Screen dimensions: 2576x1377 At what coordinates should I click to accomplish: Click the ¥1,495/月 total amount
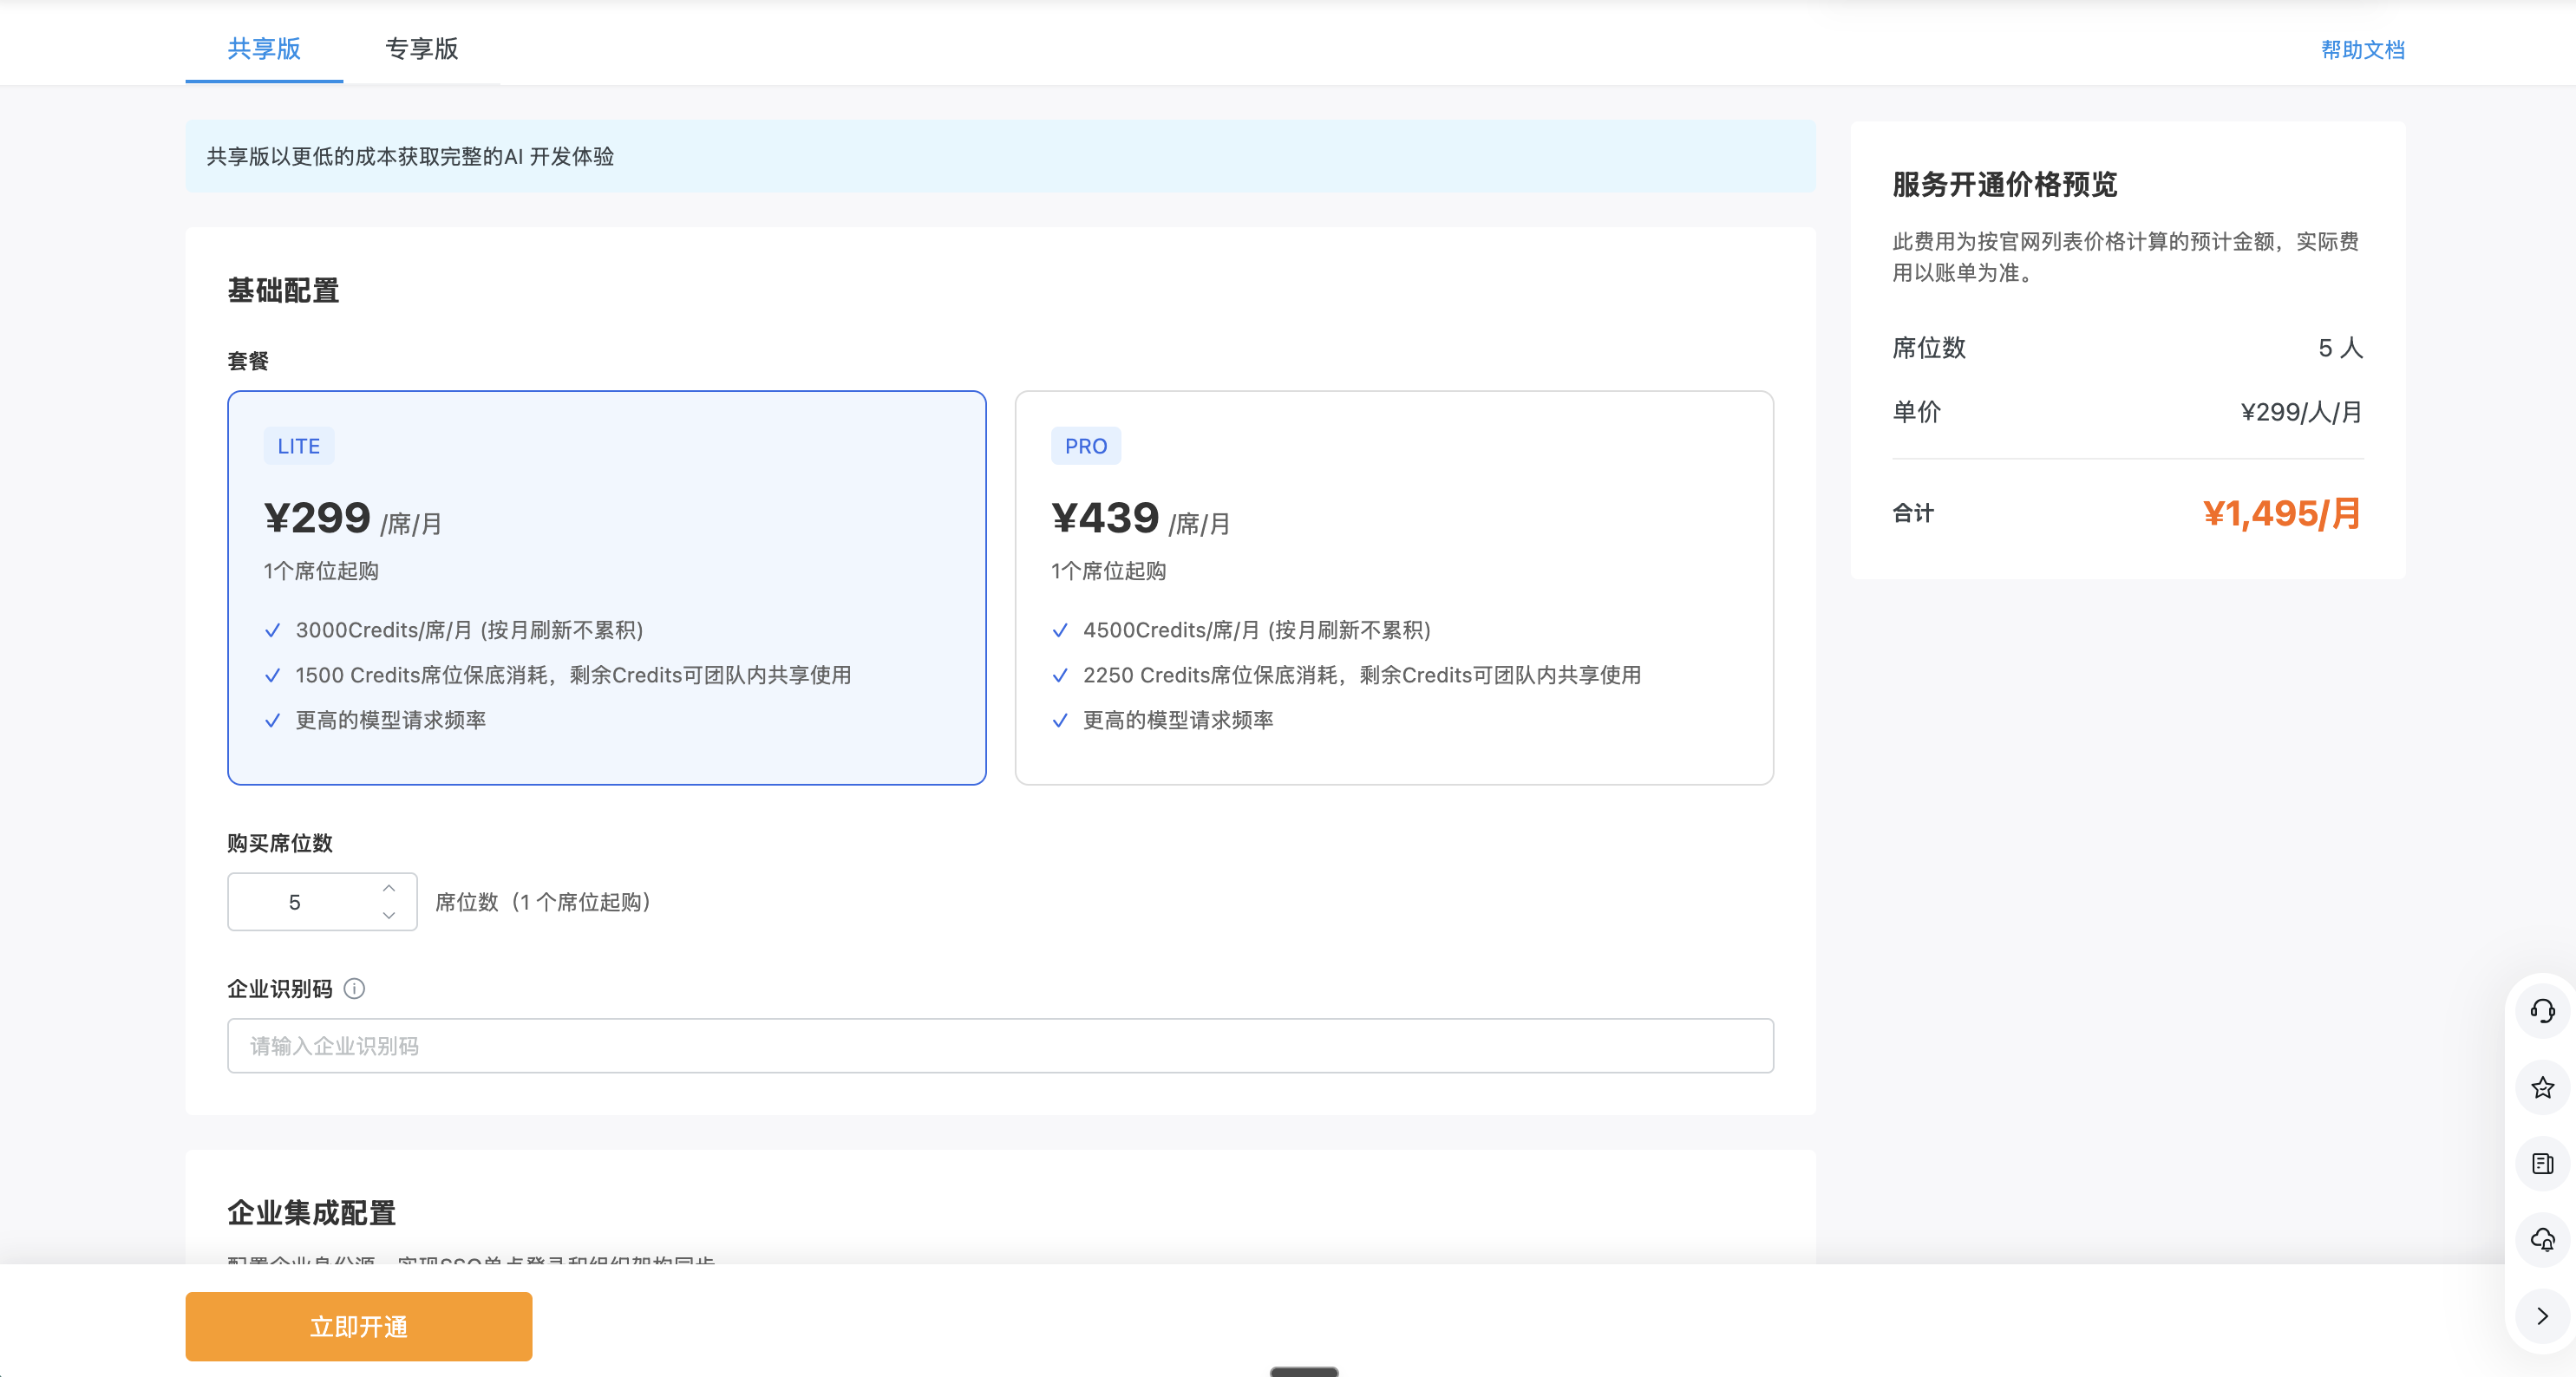2281,513
